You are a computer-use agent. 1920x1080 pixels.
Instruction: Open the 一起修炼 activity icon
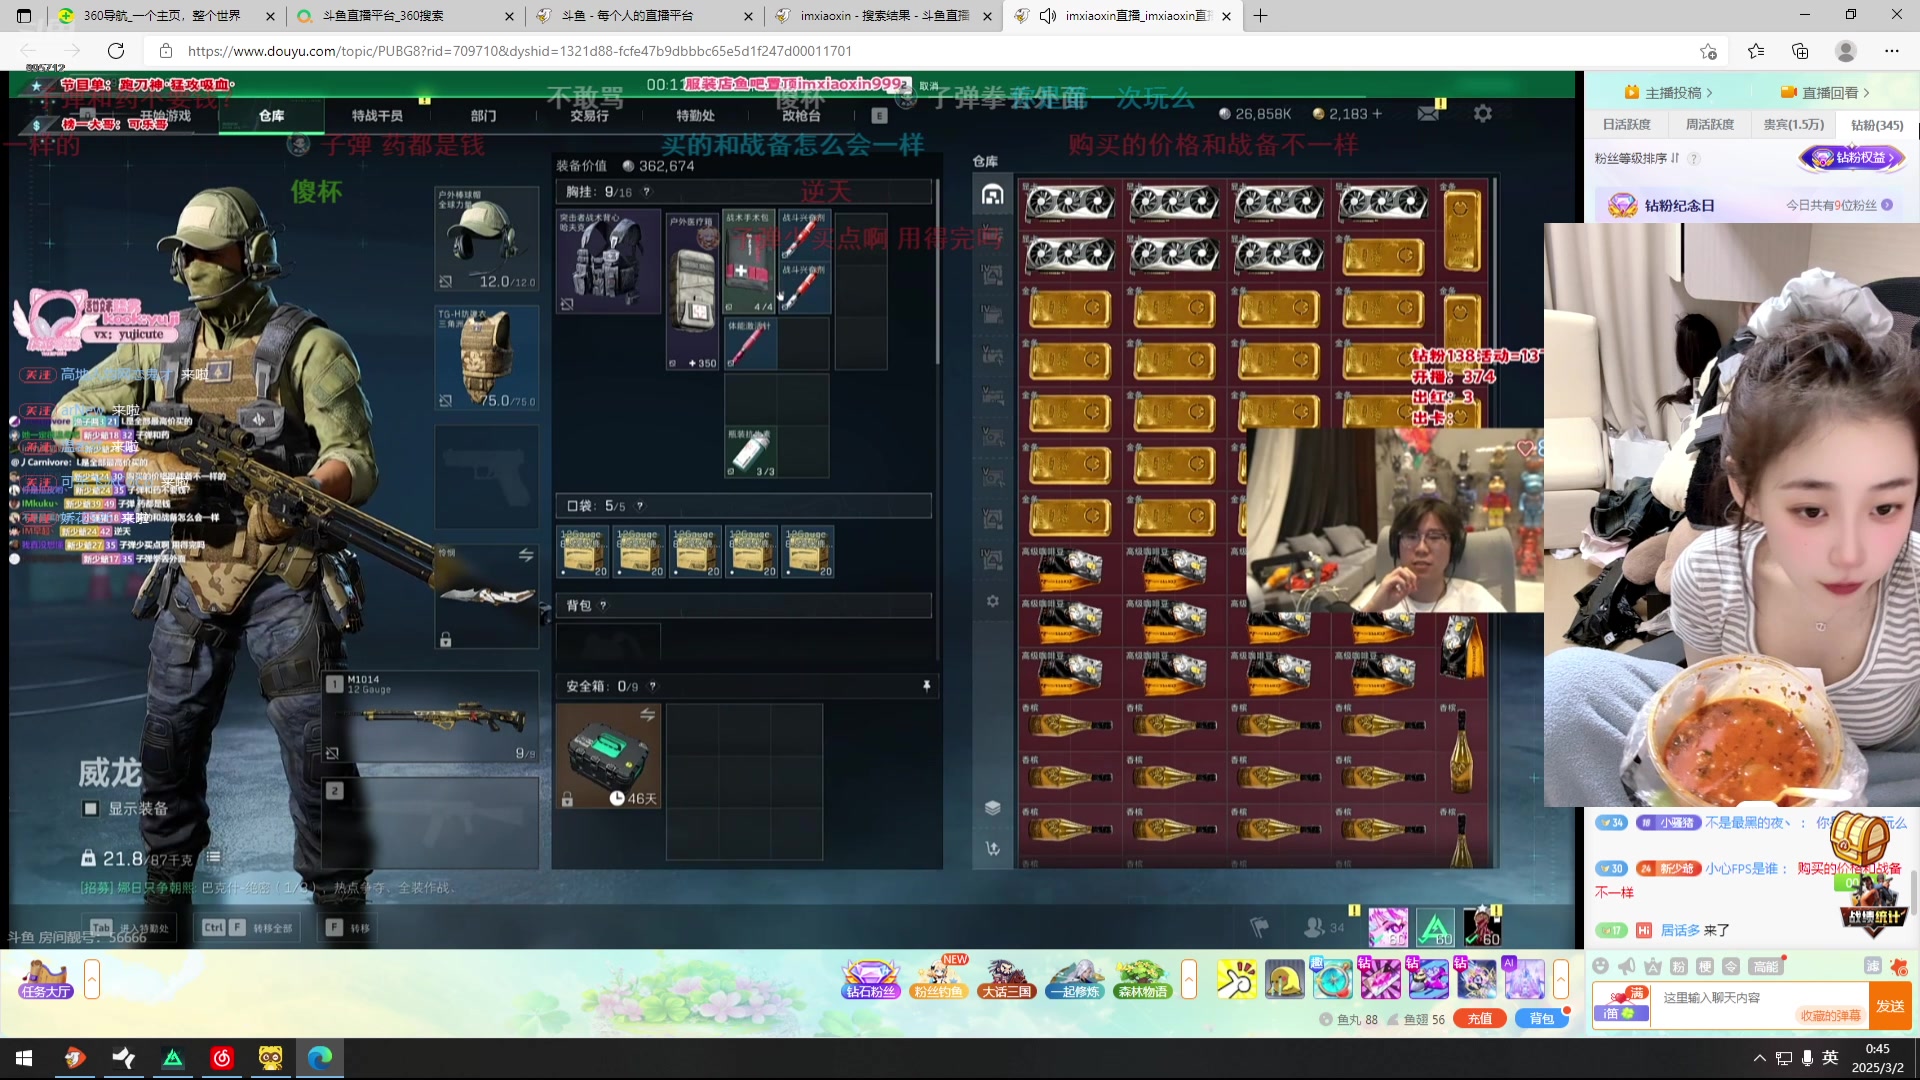[x=1075, y=979]
